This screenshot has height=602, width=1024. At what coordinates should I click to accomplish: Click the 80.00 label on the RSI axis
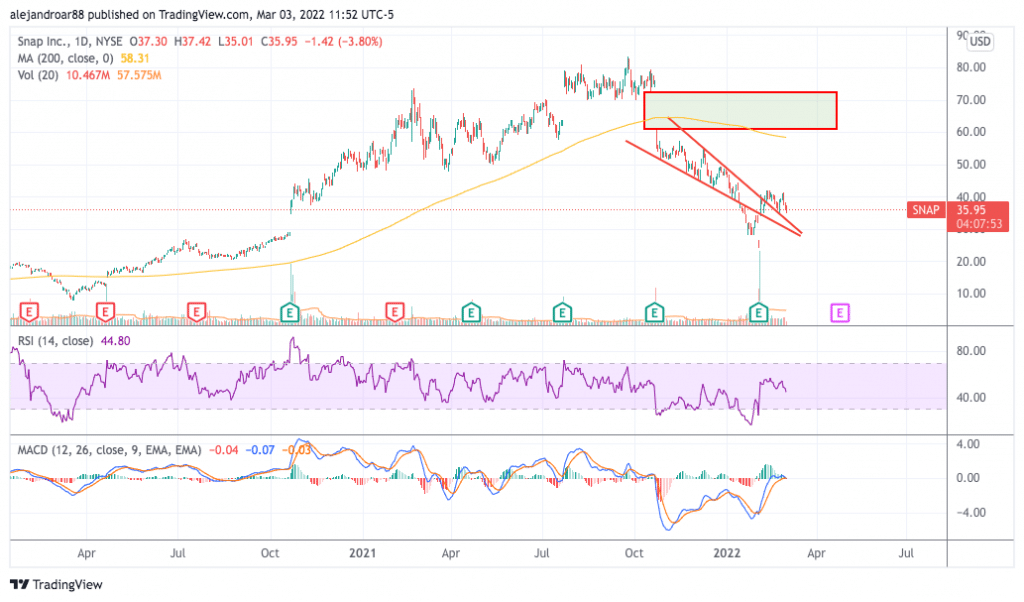click(x=971, y=351)
